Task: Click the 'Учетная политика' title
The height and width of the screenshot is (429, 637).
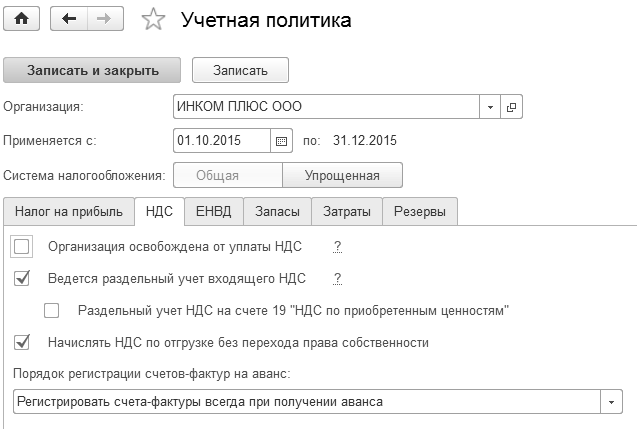Action: click(266, 20)
